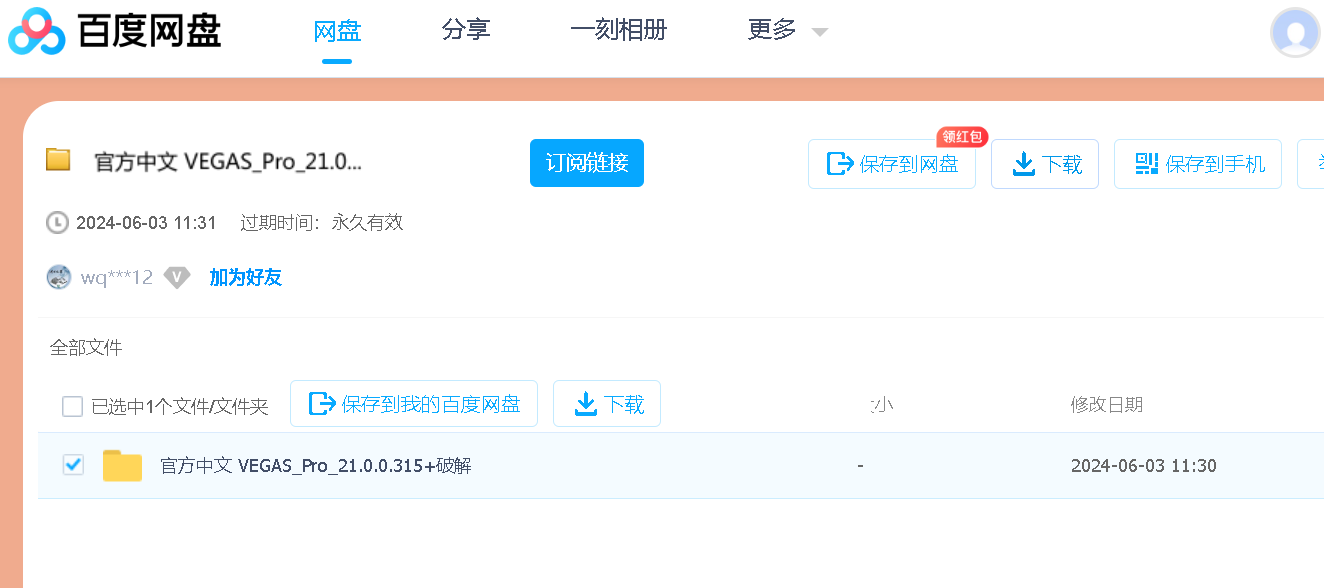Click the VIP diamond badge icon
This screenshot has height=588, width=1324.
(177, 277)
